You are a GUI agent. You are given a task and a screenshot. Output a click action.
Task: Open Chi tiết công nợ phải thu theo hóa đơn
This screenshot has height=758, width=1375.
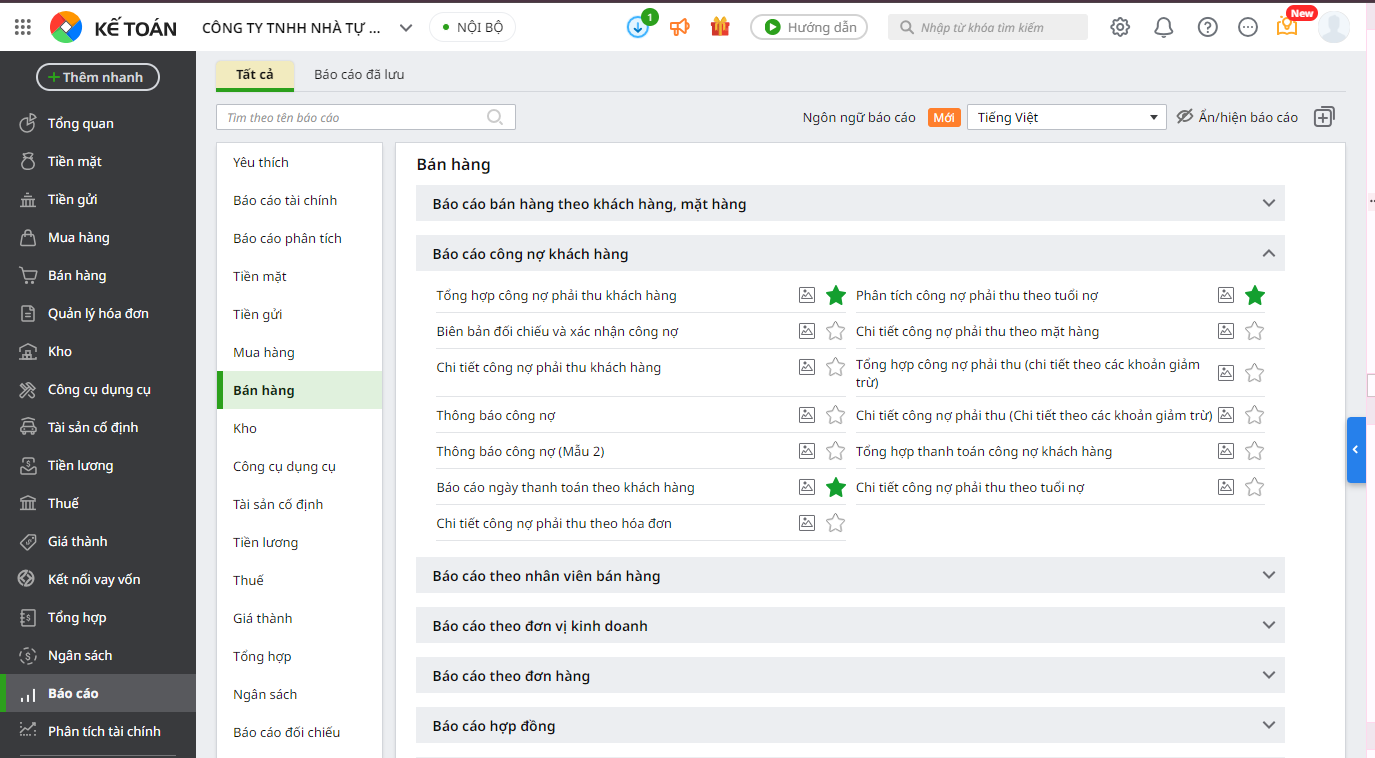(554, 523)
